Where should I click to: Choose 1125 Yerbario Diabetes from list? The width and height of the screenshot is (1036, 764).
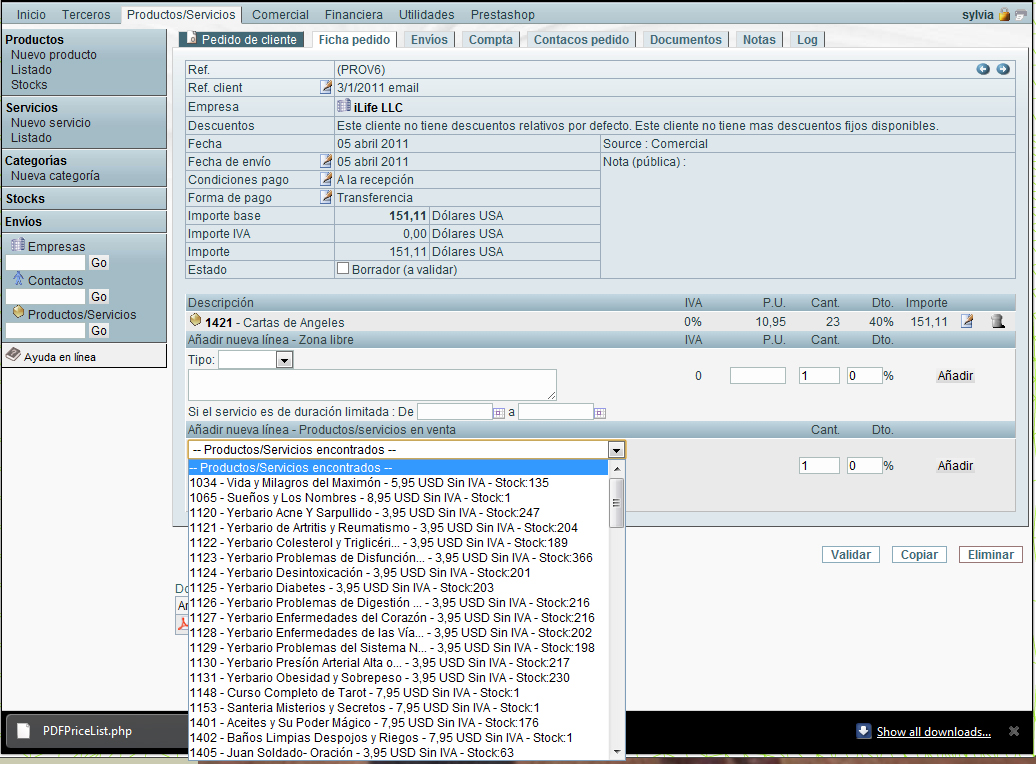(x=398, y=588)
